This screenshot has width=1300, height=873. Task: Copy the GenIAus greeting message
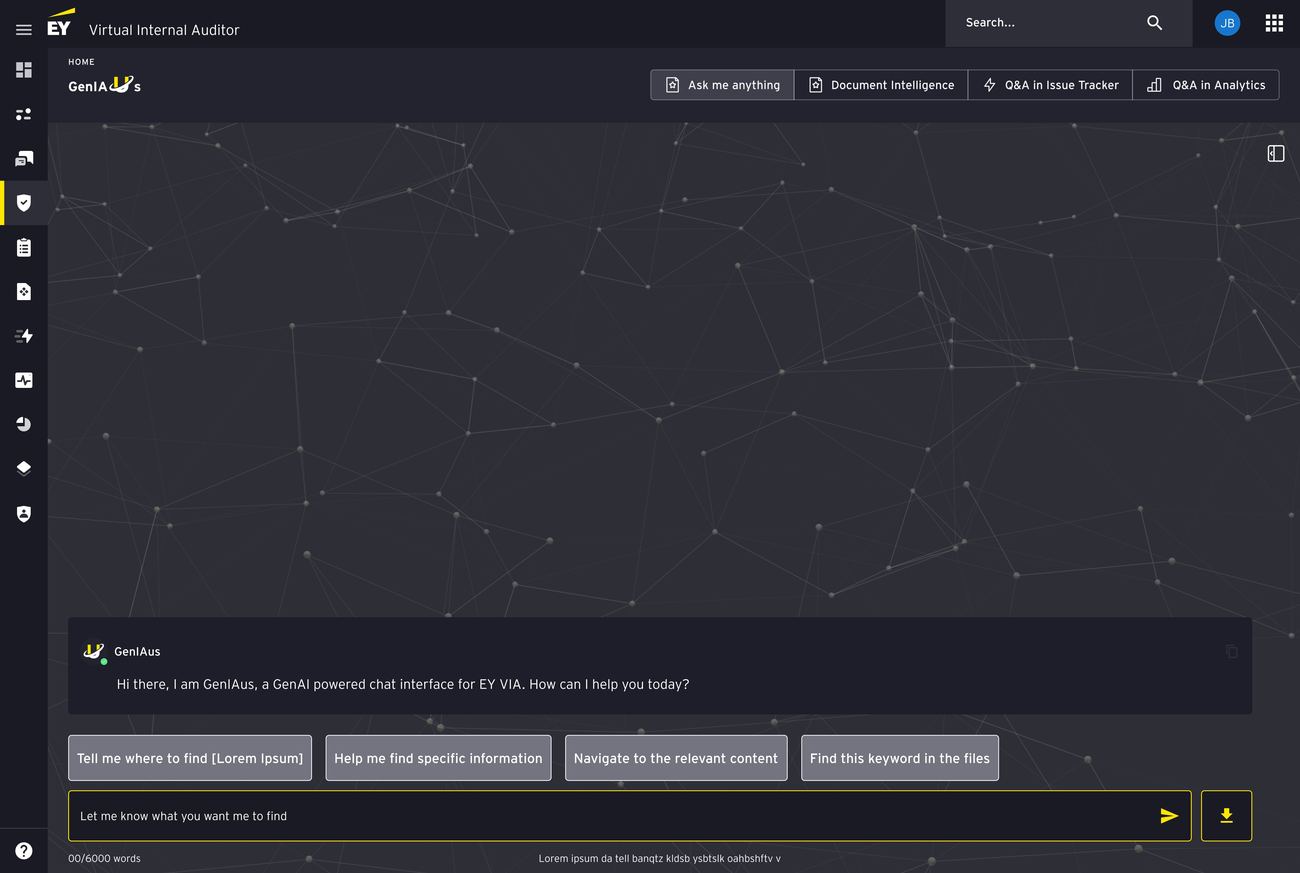(x=1232, y=651)
